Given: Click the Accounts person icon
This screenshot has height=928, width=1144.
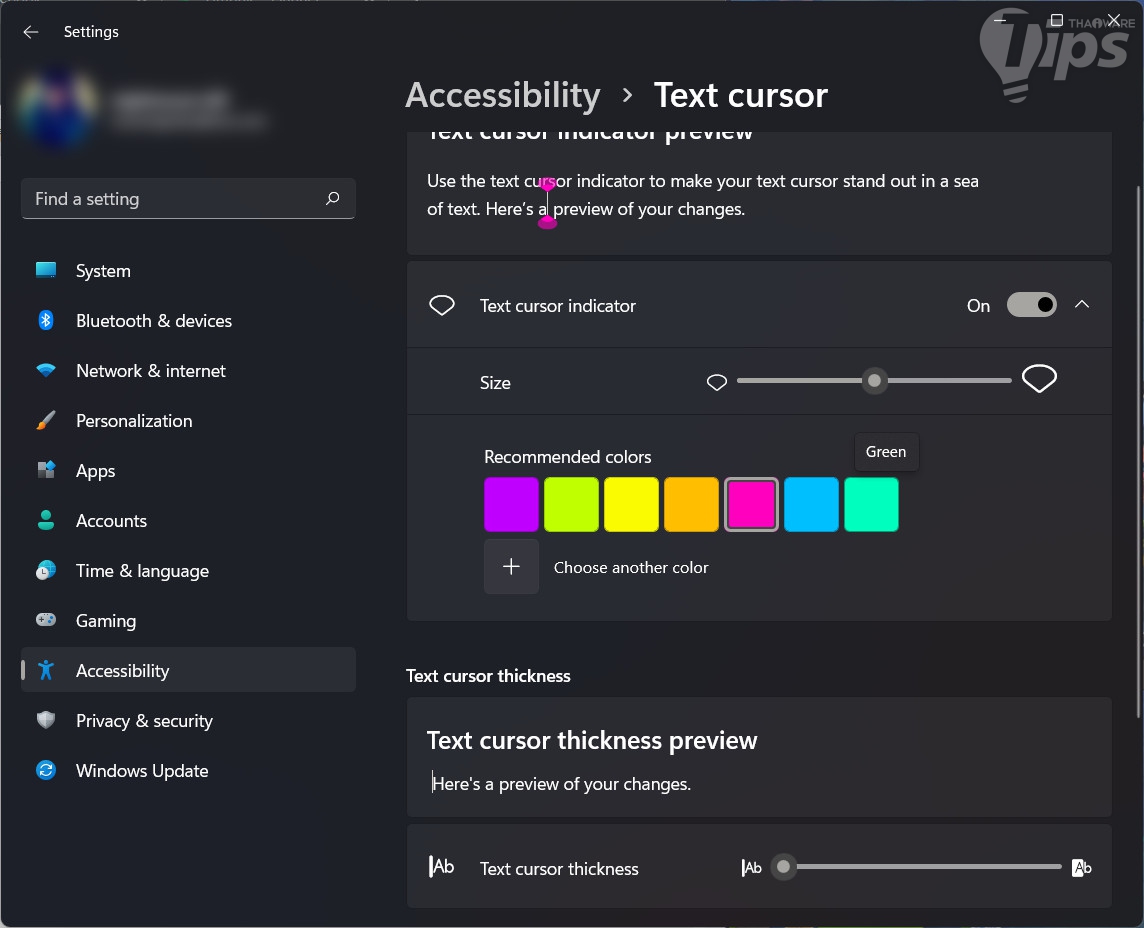Looking at the screenshot, I should (46, 520).
